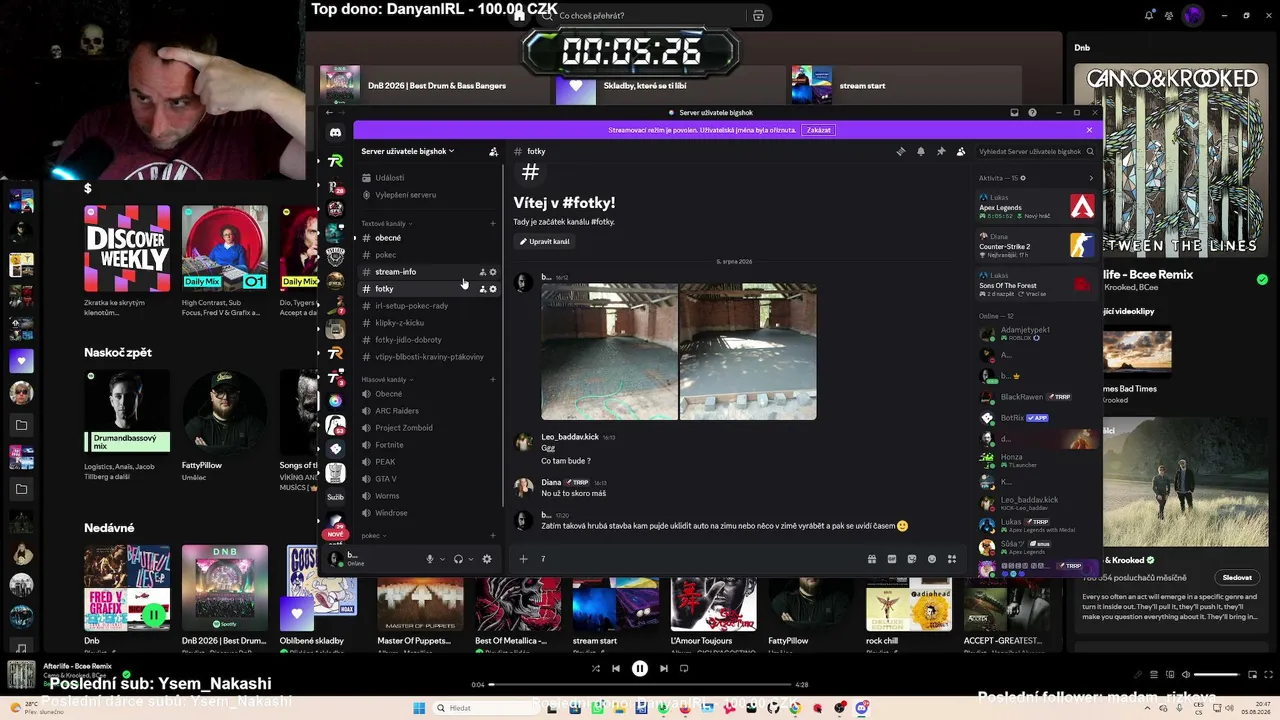1280x720 pixels.
Task: Open channel and roles icon beside server name
Action: [493, 152]
